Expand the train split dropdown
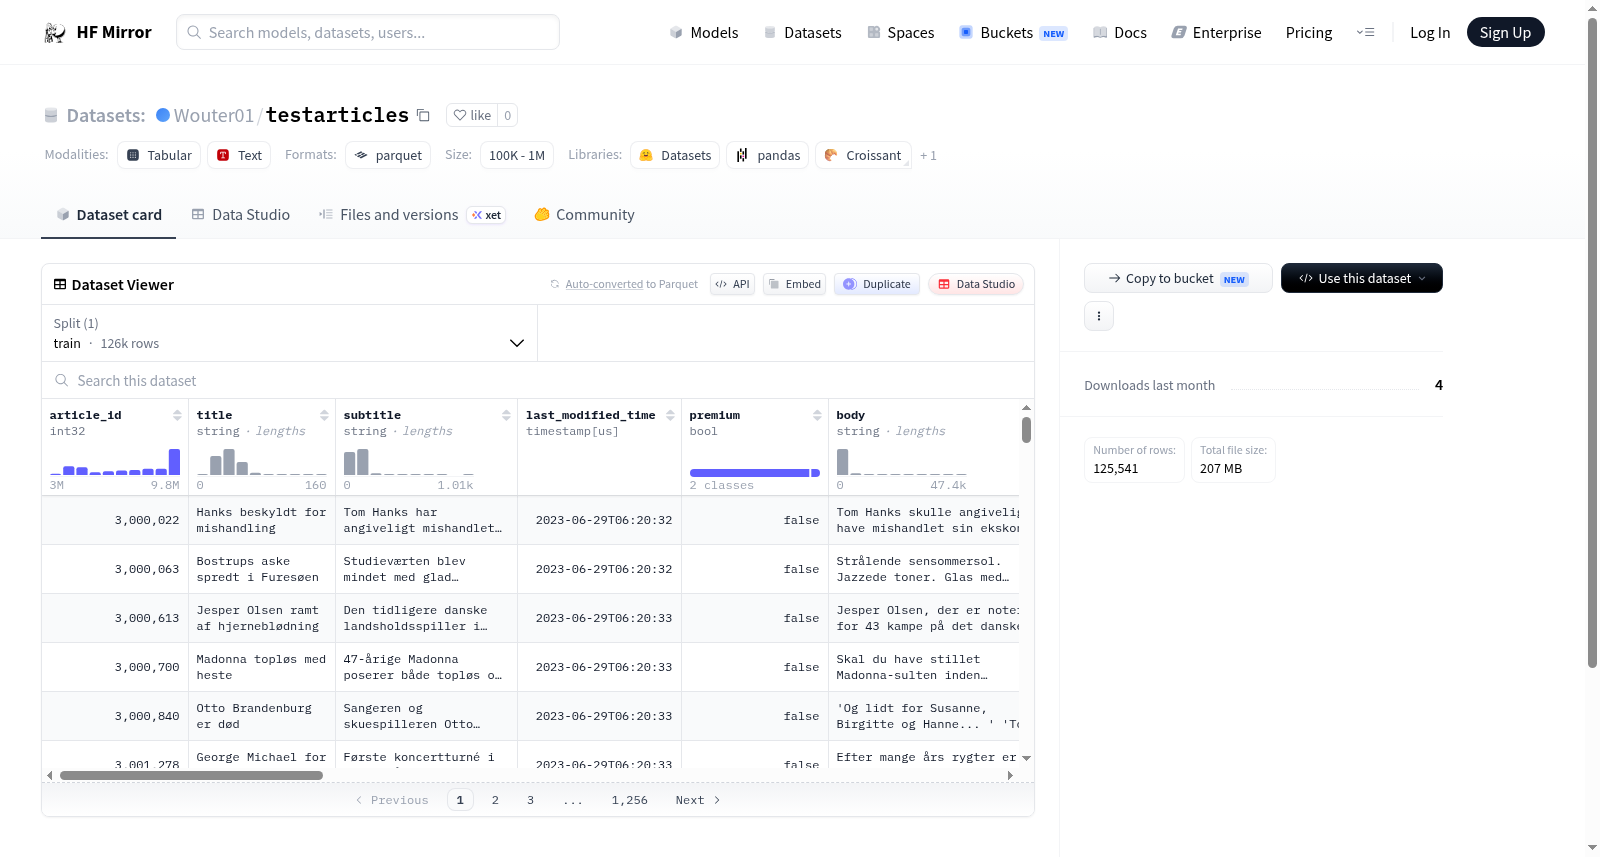1600x857 pixels. (x=290, y=333)
